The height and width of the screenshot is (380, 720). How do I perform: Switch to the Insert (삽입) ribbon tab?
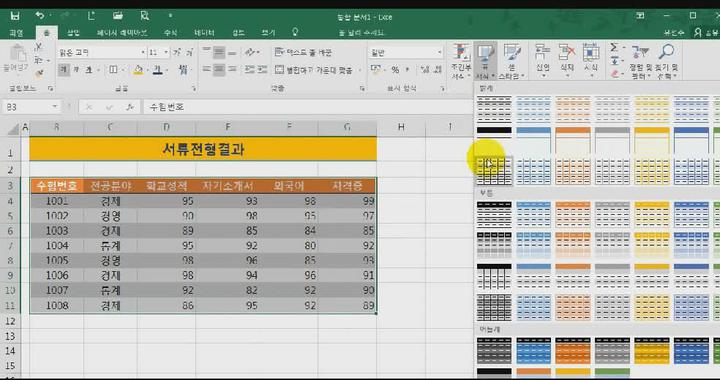point(73,33)
